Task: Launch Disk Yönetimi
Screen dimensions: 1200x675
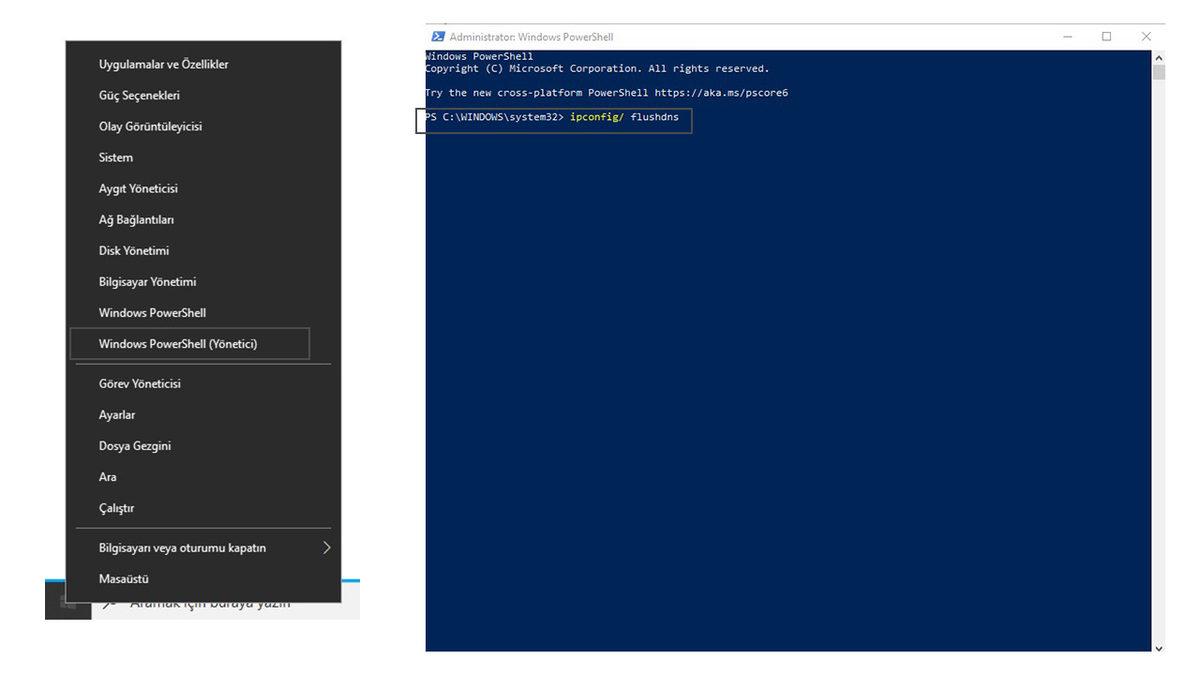Action: point(134,251)
